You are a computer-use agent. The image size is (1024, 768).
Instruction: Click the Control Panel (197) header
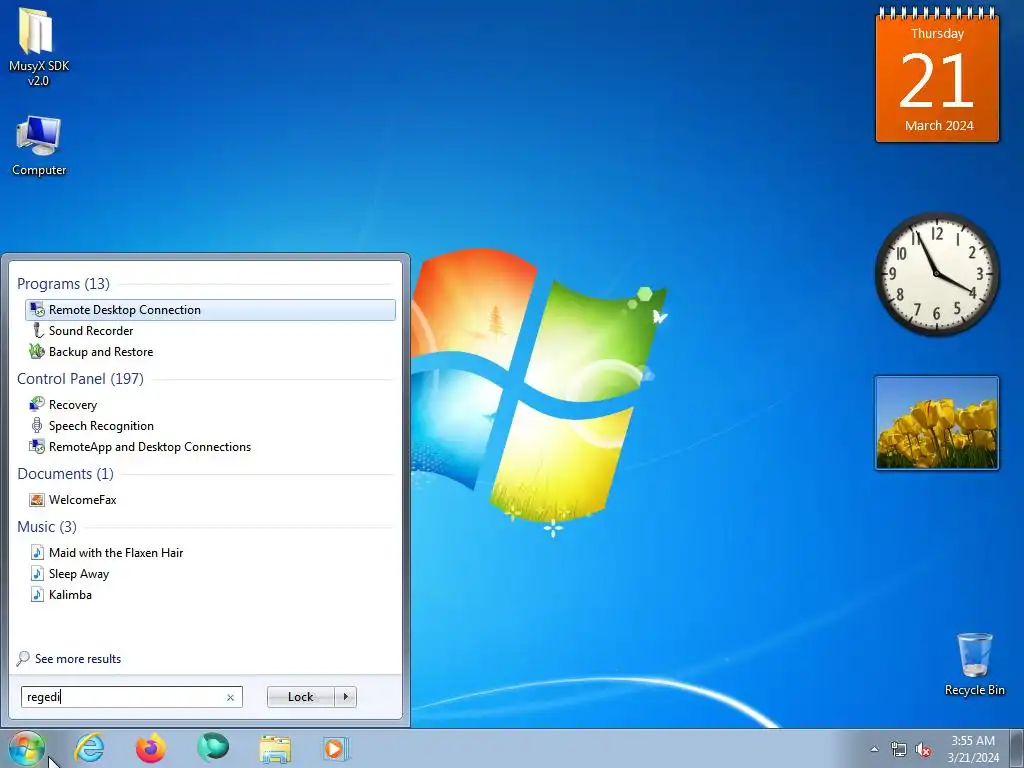point(80,379)
